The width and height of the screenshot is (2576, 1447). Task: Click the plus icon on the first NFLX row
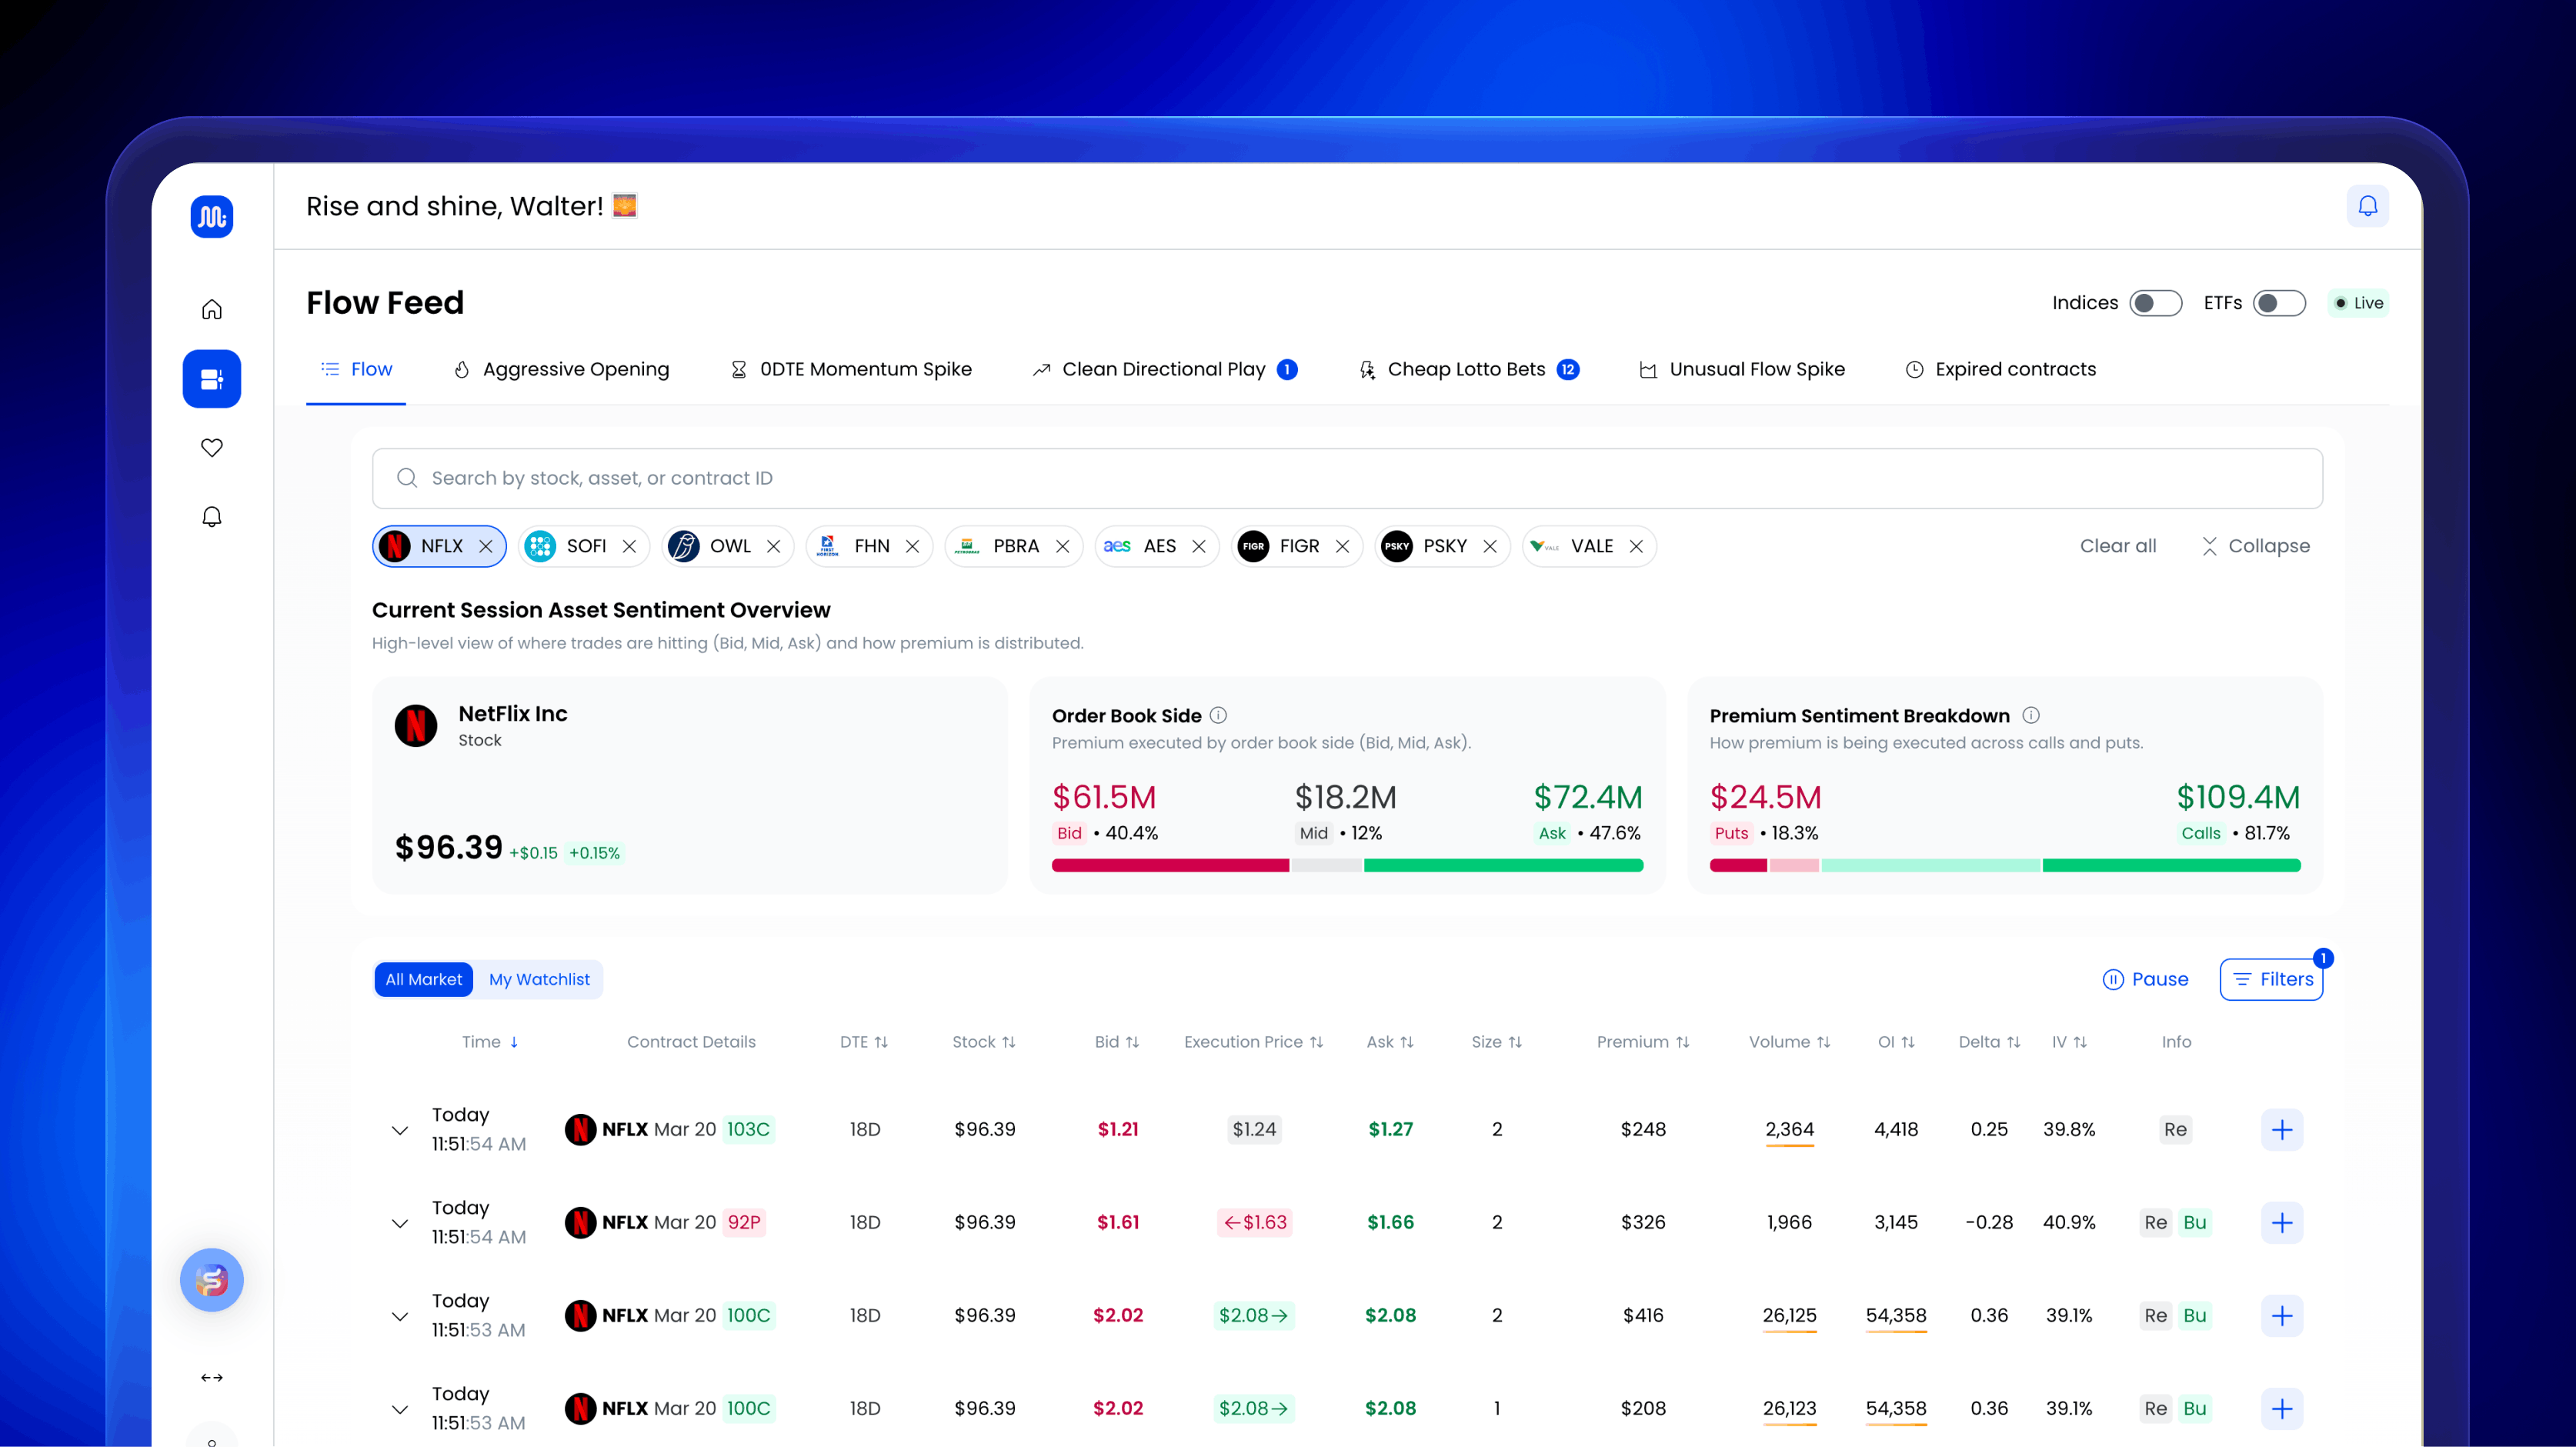click(x=2283, y=1130)
